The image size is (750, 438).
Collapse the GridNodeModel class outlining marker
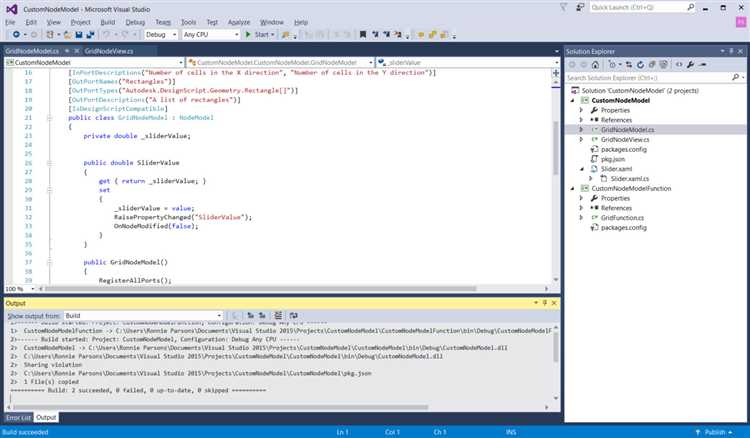coord(49,118)
